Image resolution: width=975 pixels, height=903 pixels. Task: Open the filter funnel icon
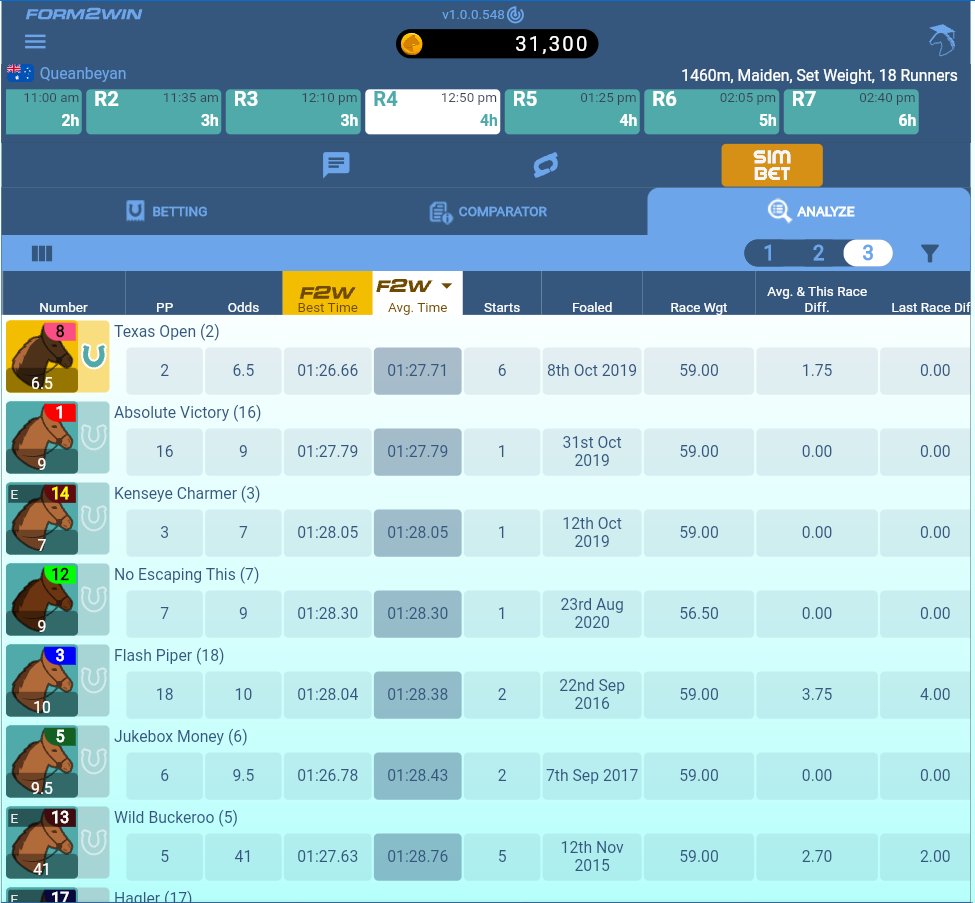point(930,253)
